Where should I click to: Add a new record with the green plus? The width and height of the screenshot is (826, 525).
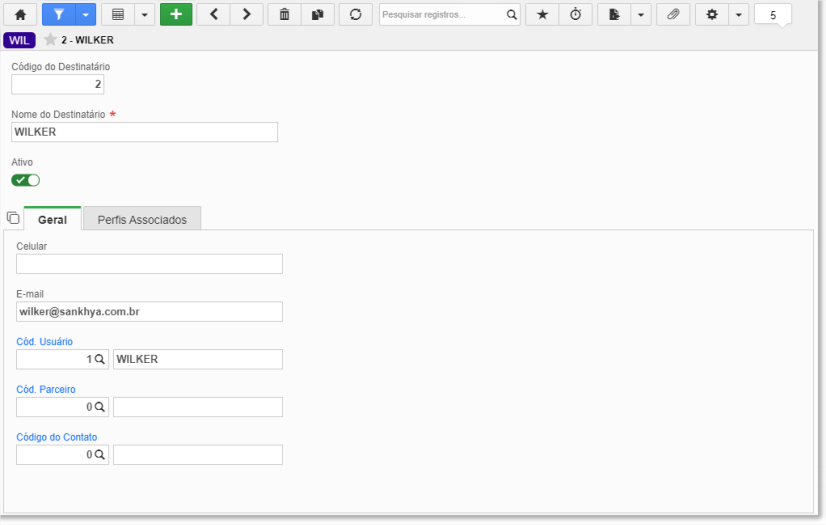click(x=176, y=15)
